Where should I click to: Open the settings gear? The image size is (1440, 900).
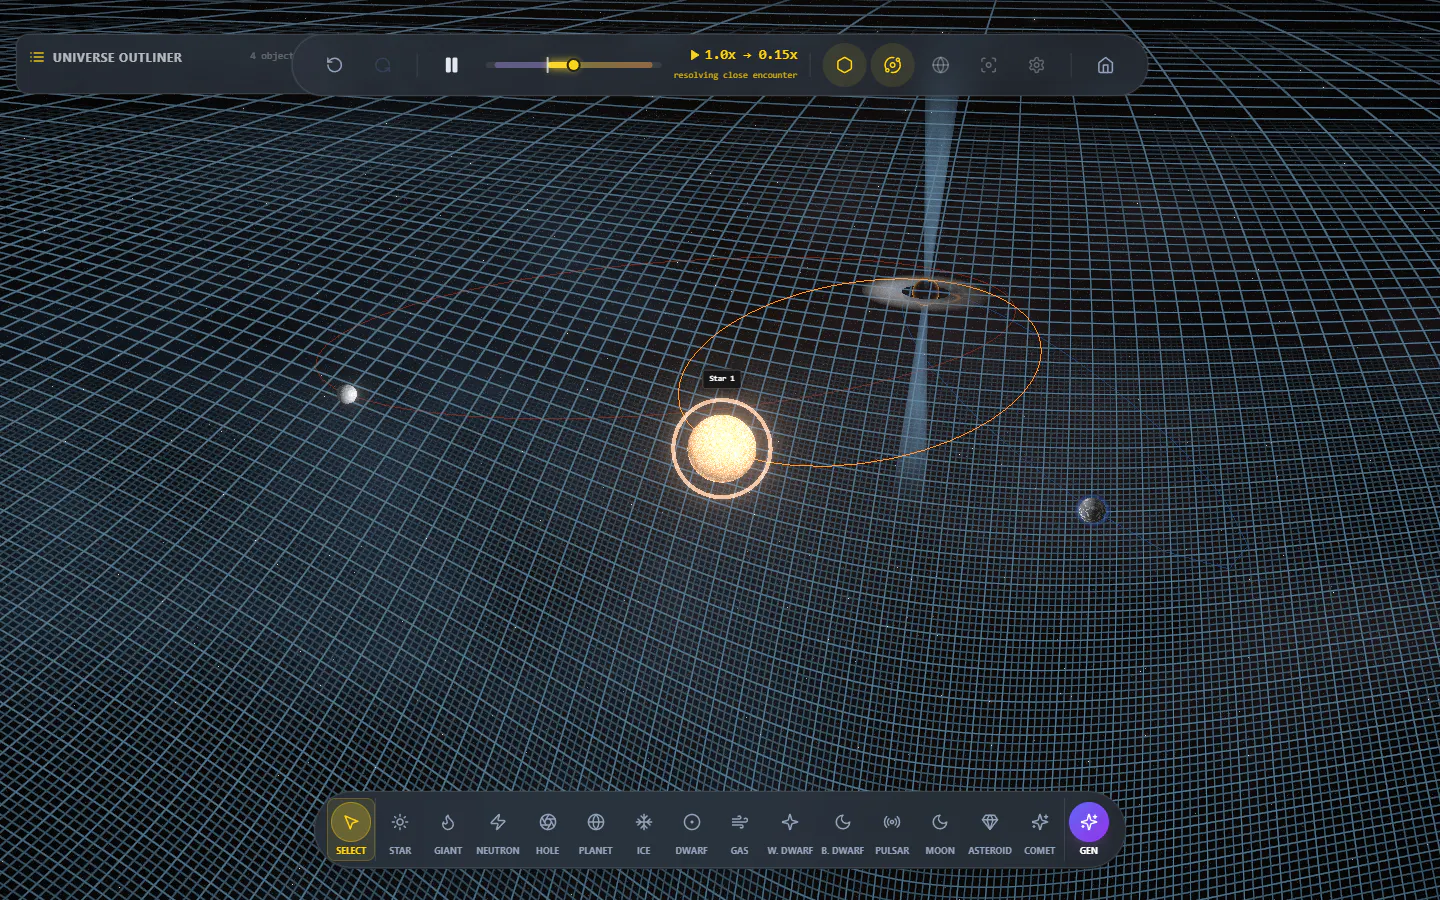point(1036,65)
